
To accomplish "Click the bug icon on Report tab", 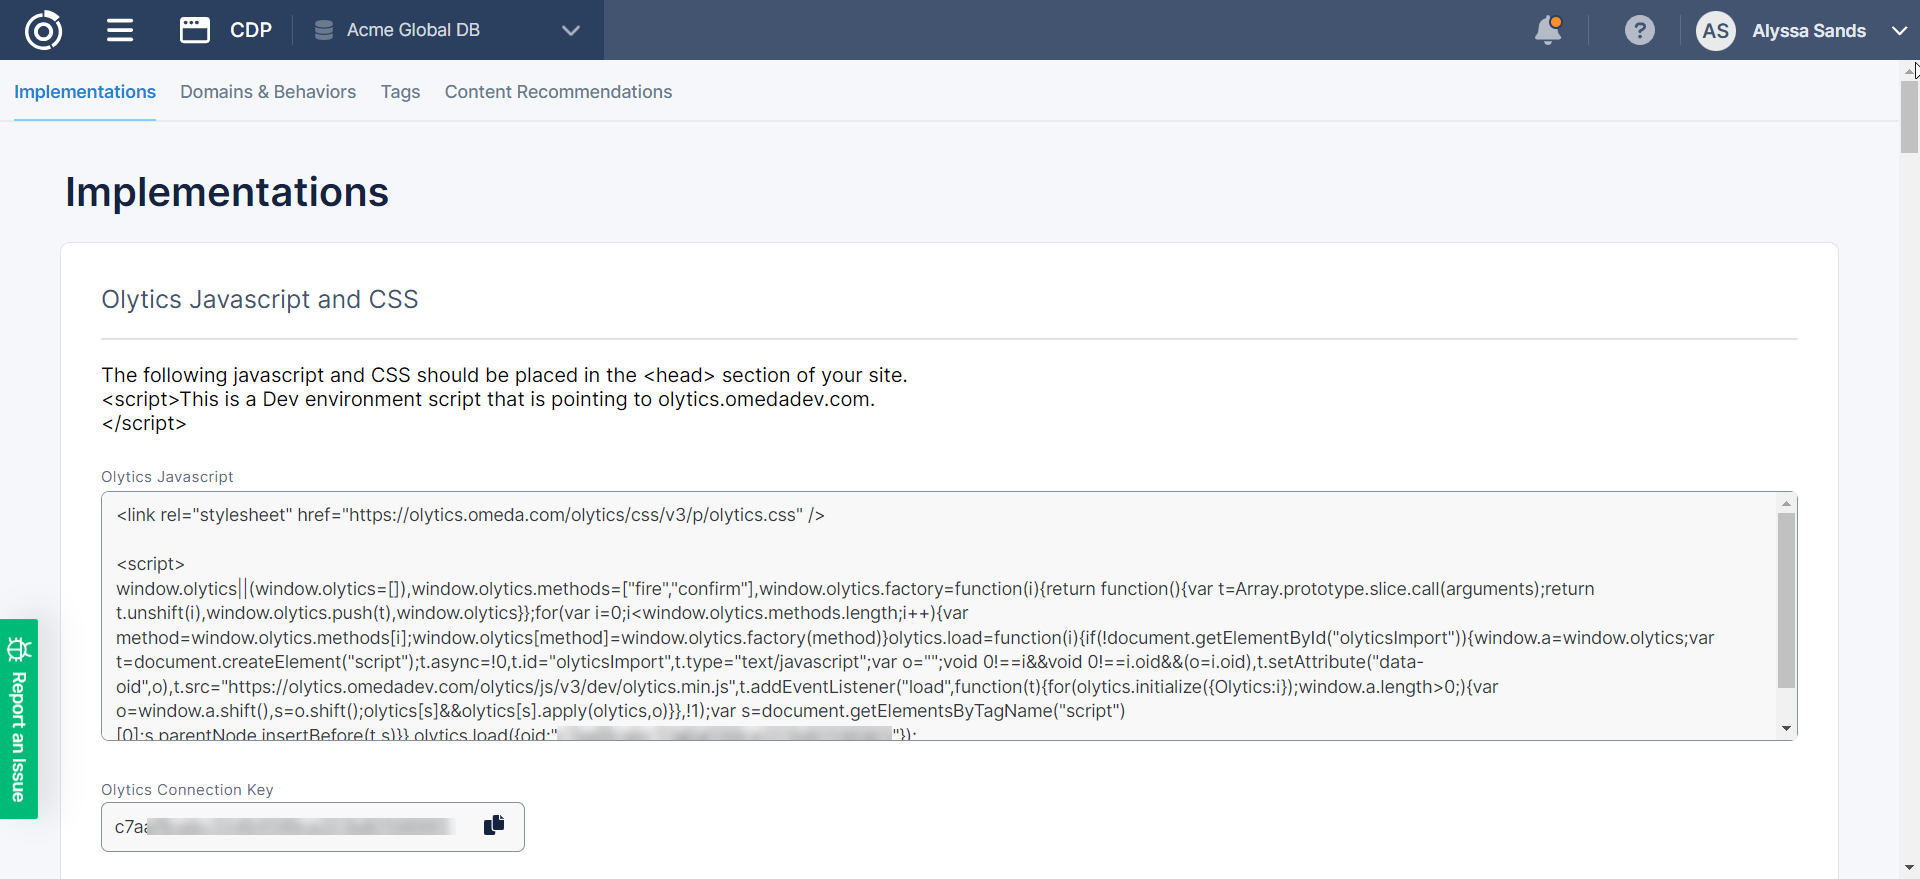I will pyautogui.click(x=19, y=650).
